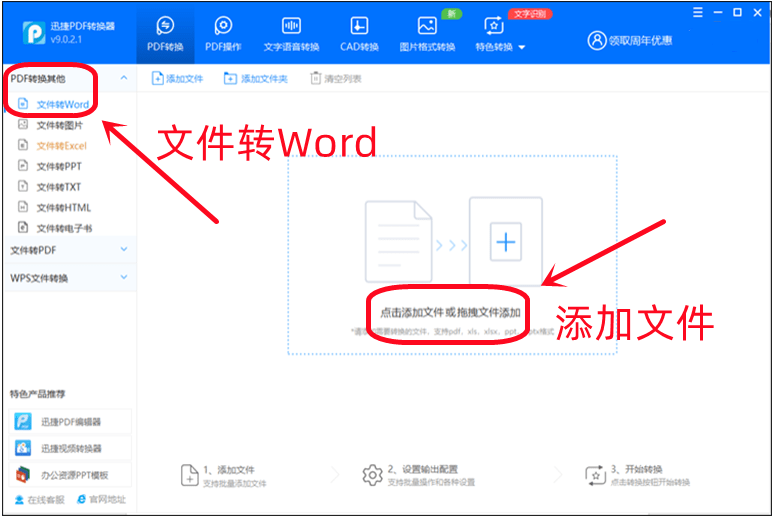Image resolution: width=778 pixels, height=517 pixels.
Task: Open 迅捷视频转换器 product recommendation
Action: (x=68, y=448)
